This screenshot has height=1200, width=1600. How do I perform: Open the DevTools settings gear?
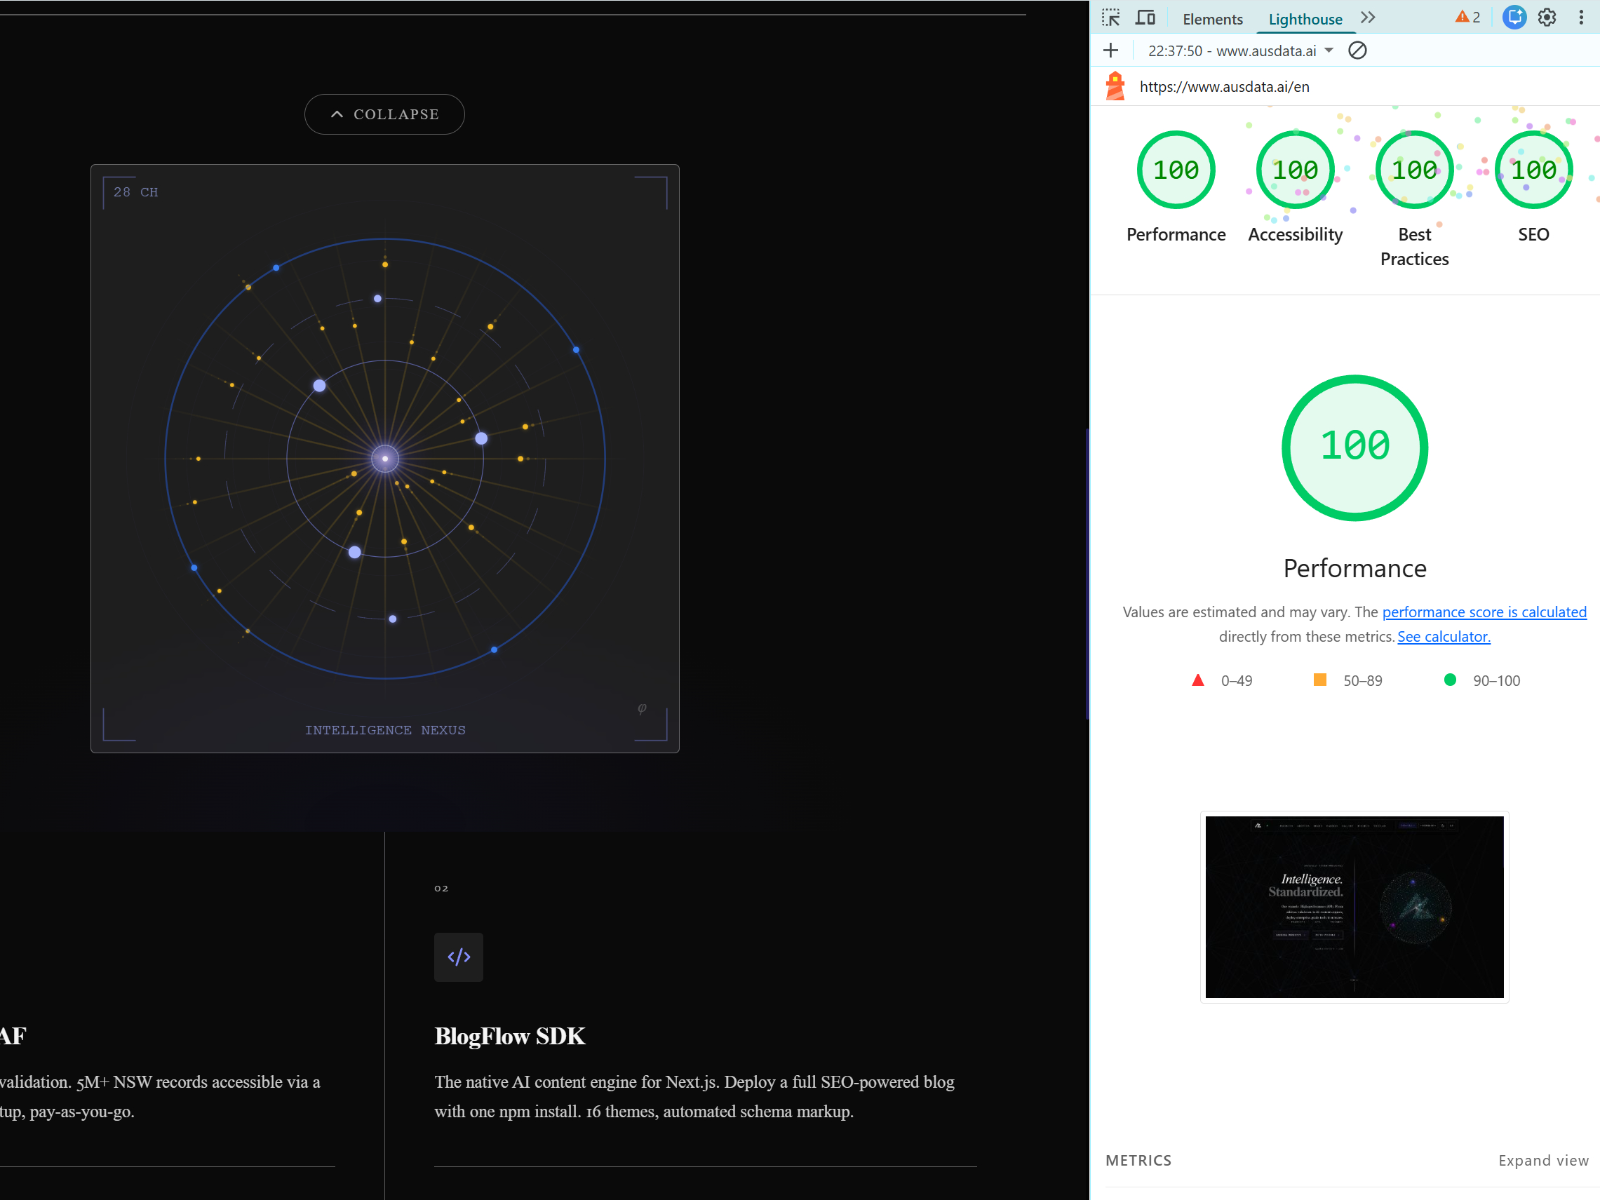tap(1547, 18)
